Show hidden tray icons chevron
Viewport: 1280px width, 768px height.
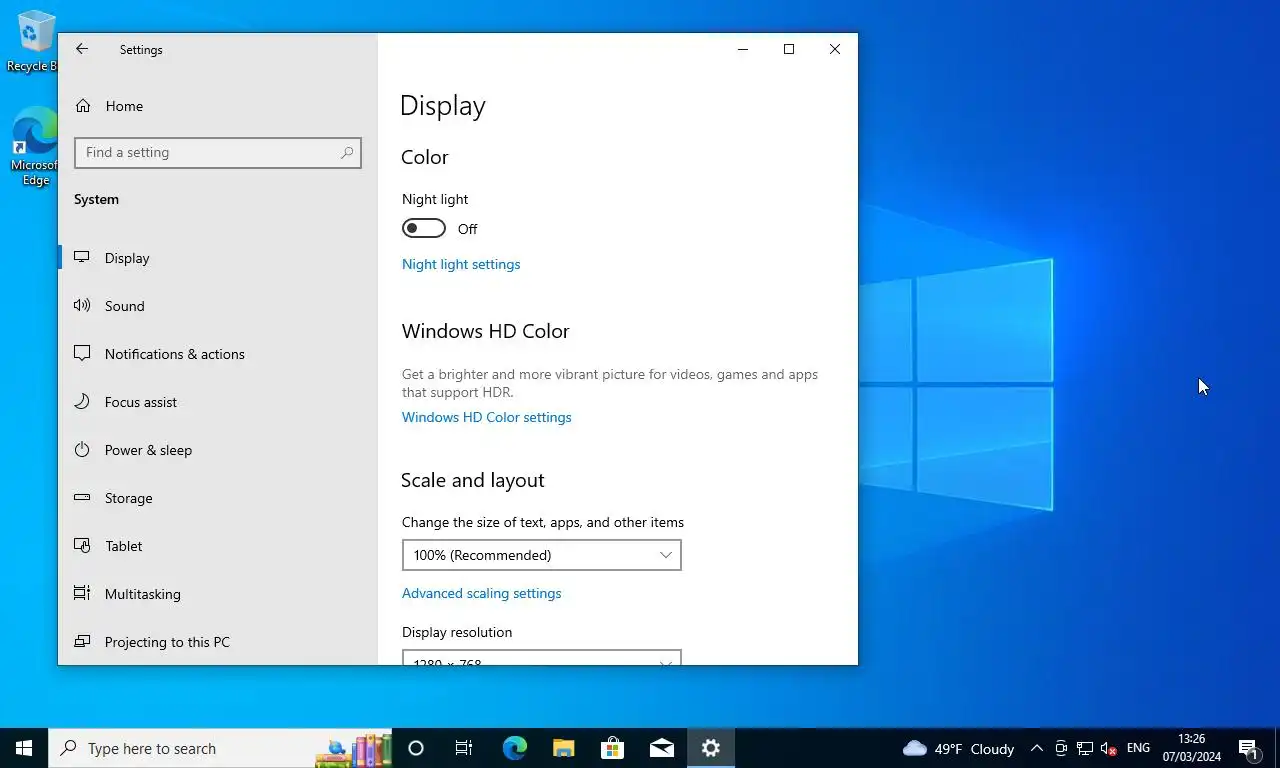coord(1037,748)
